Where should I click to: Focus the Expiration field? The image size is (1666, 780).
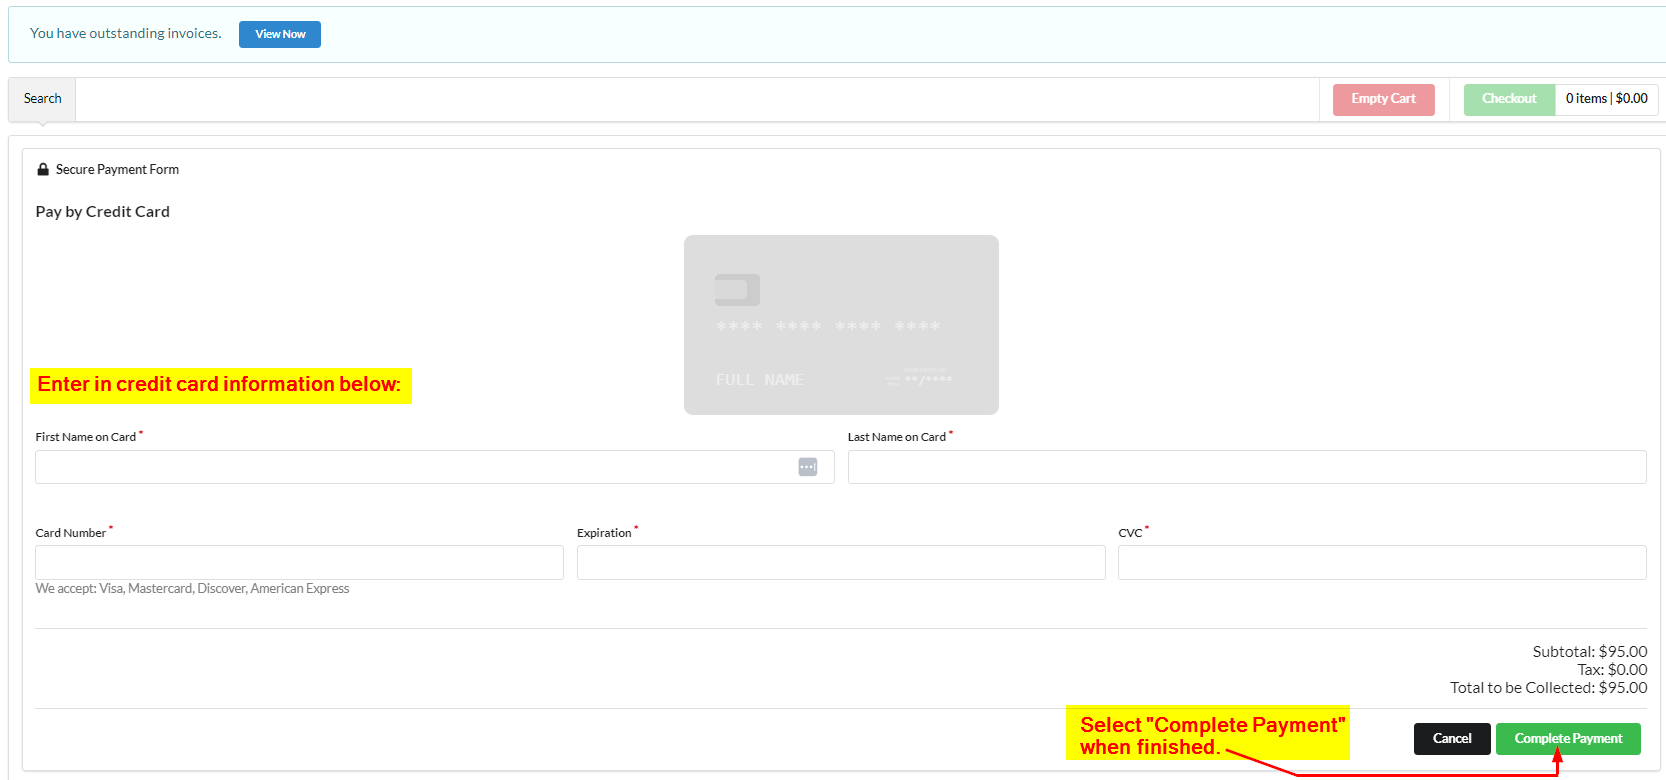[x=841, y=562]
